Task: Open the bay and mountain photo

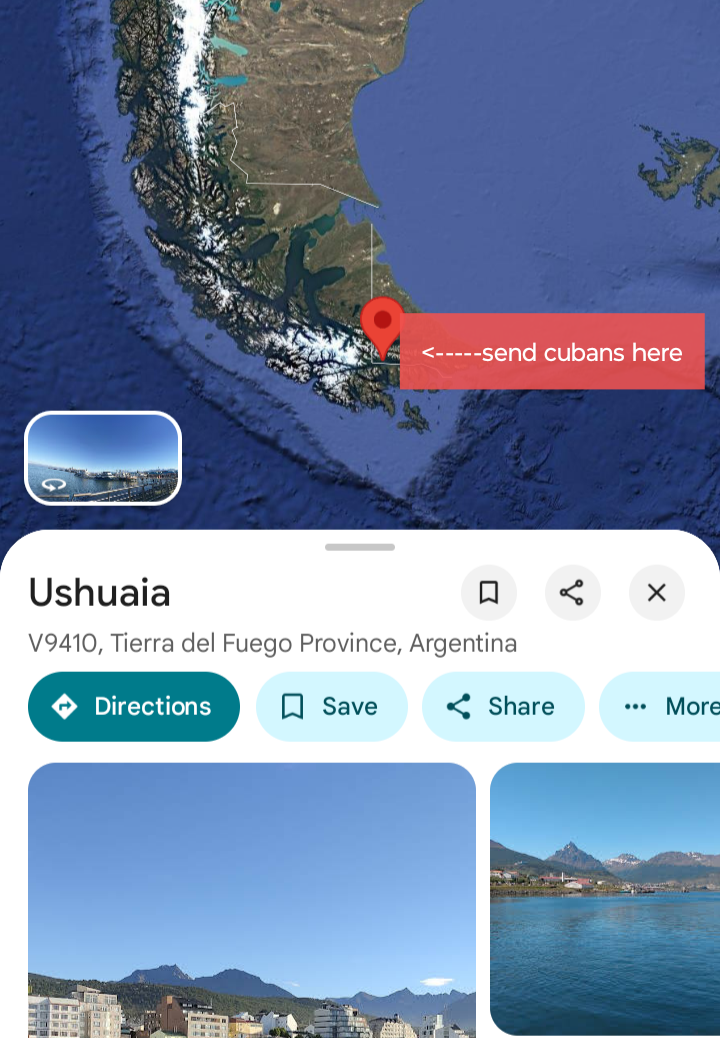Action: click(x=605, y=899)
